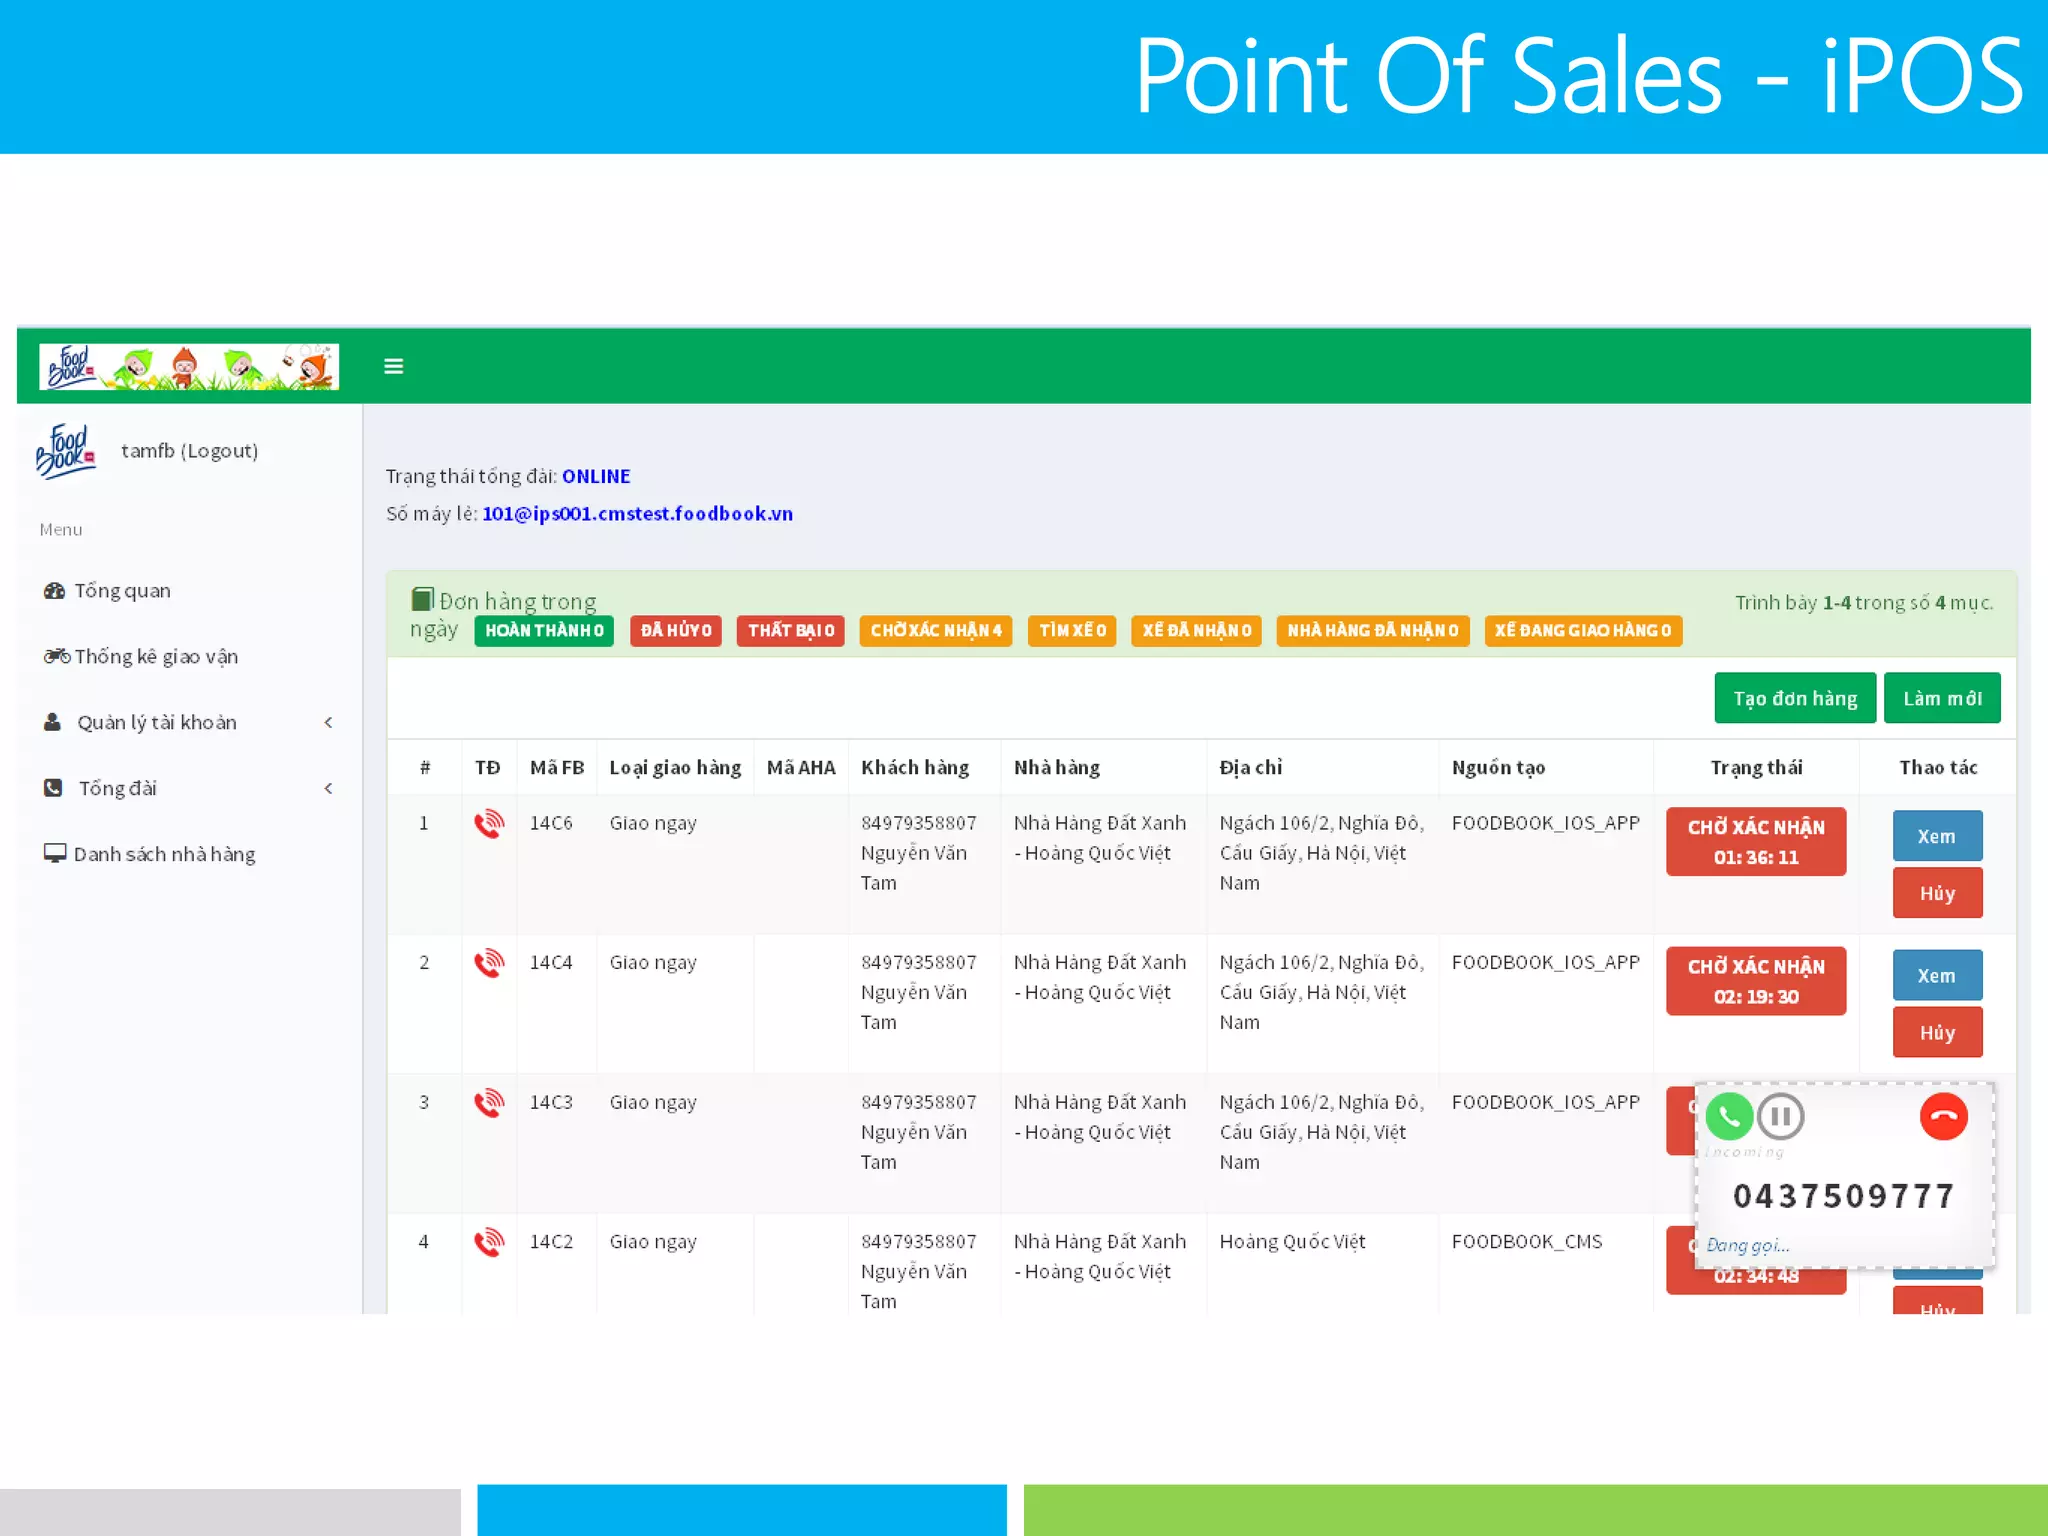Click the Foodbook banner logo
The height and width of the screenshot is (1536, 2048).
click(x=189, y=366)
